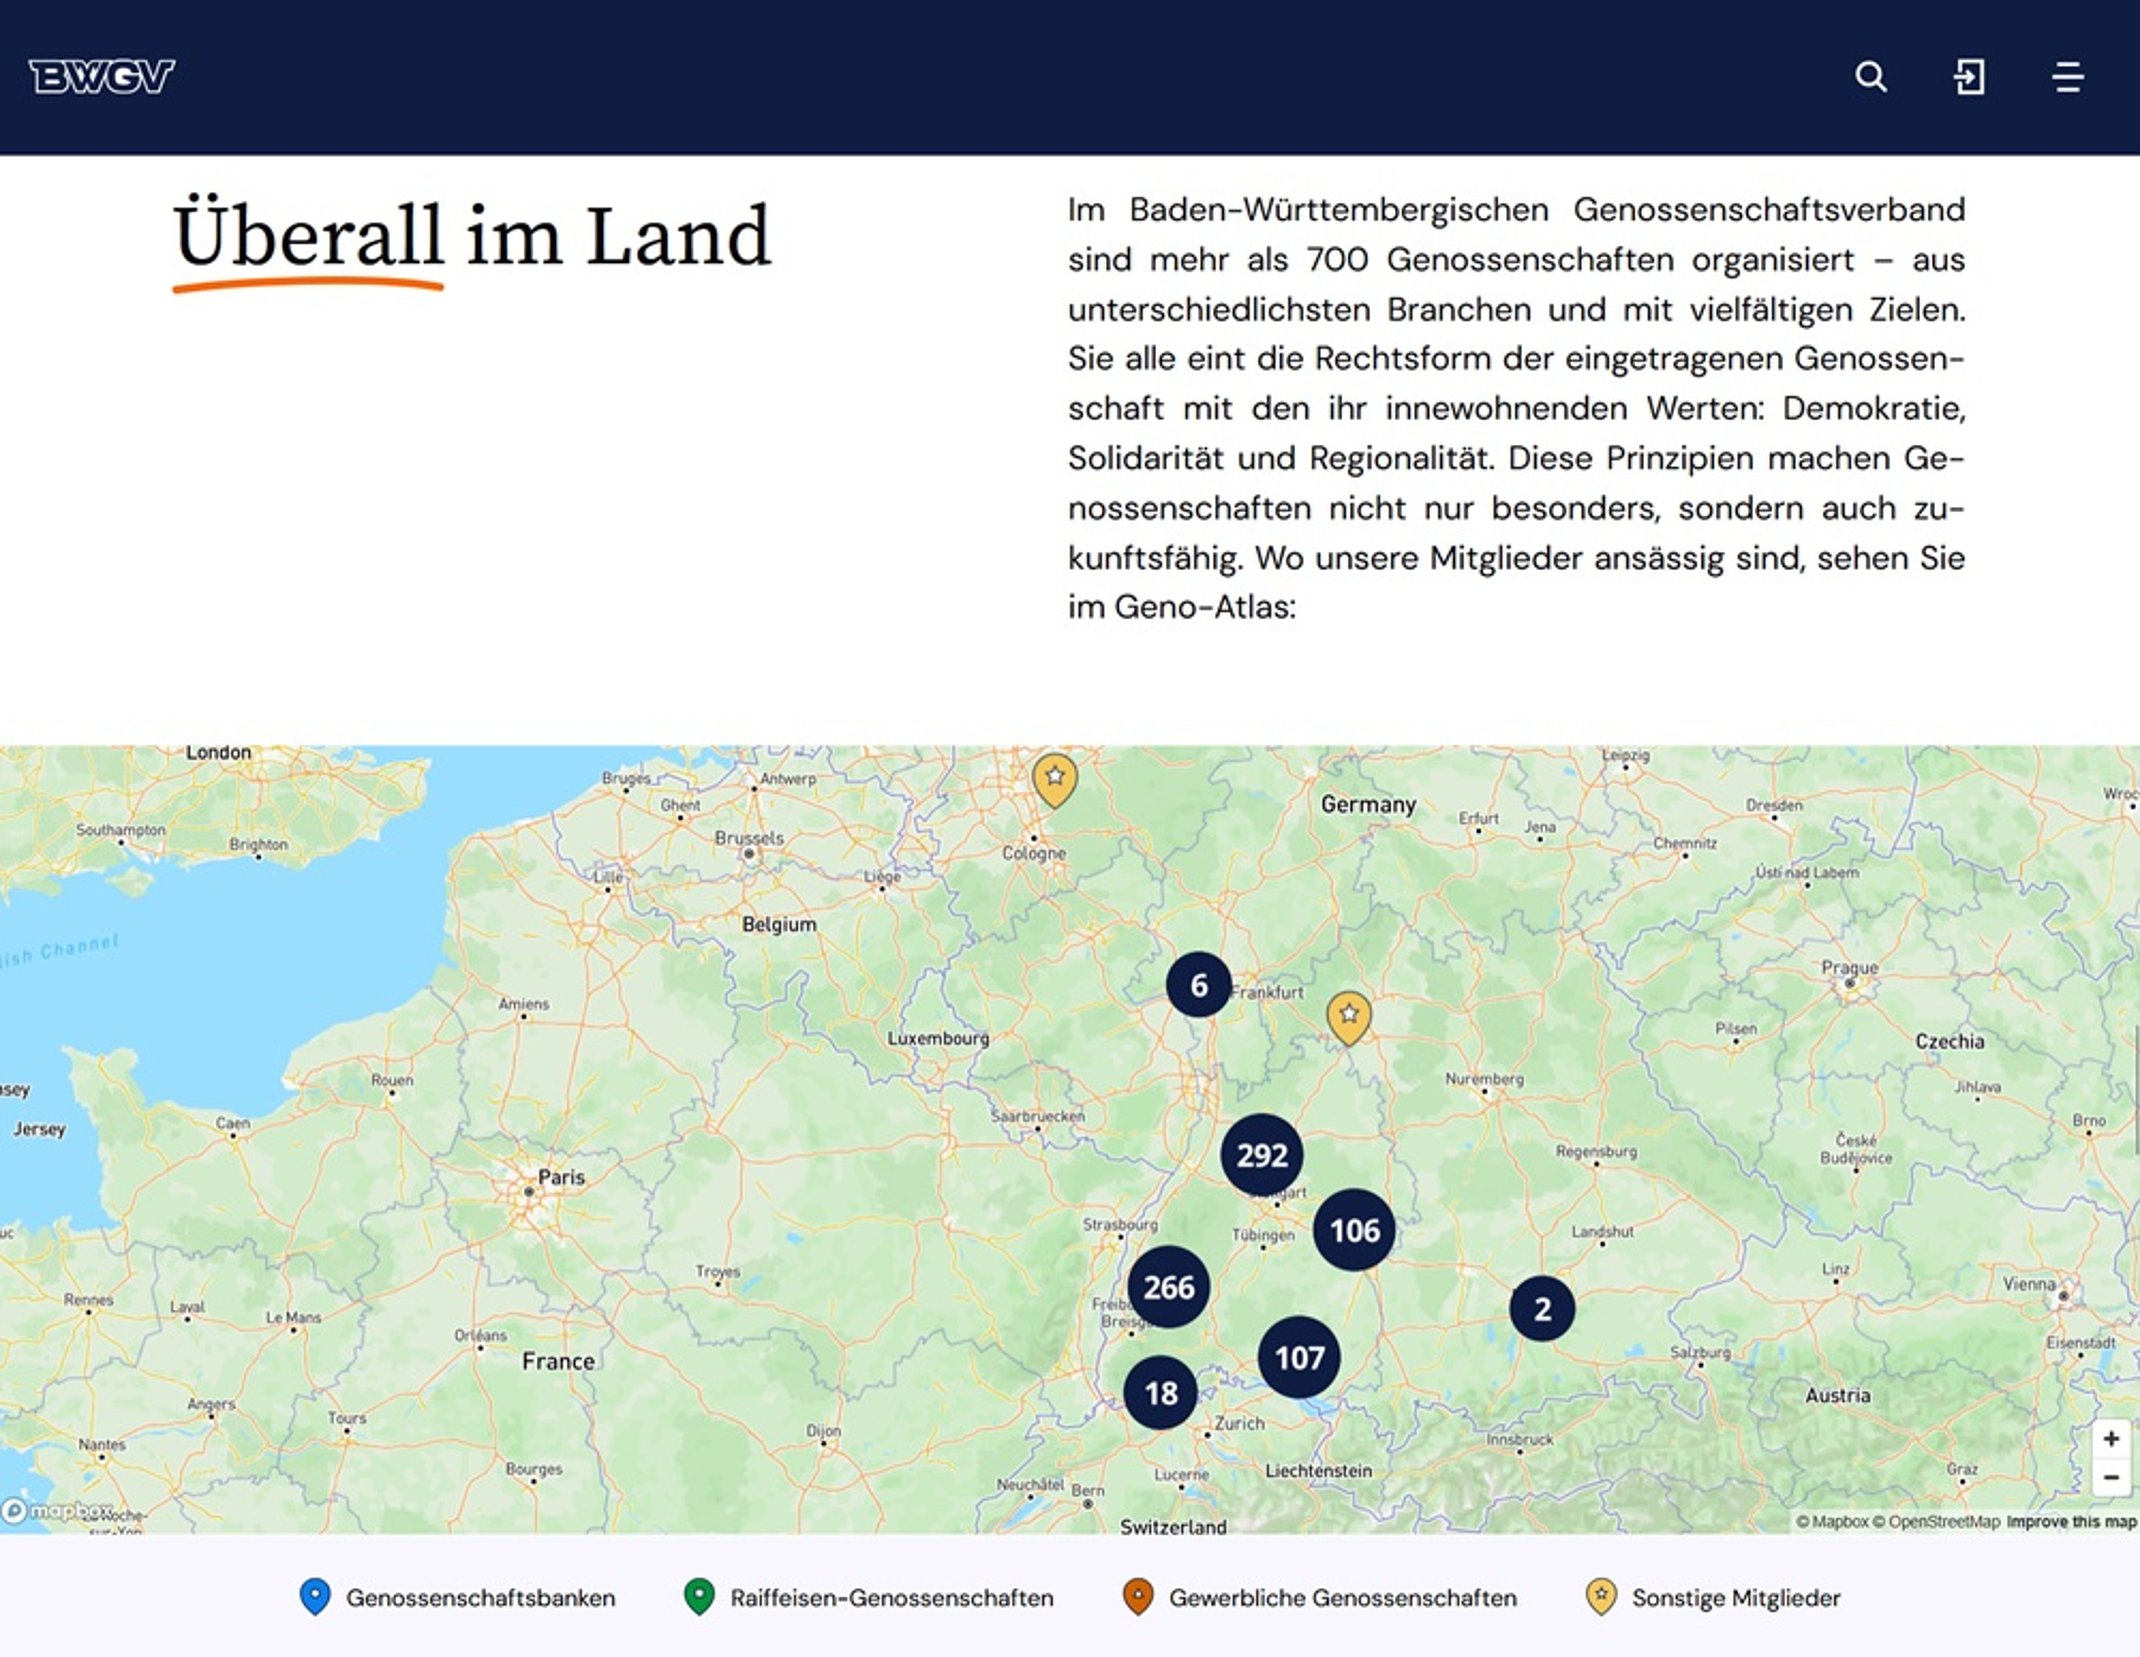Screen dimensions: 2140x1657
Task: Expand the map cluster labeled 106
Action: pos(1354,1230)
